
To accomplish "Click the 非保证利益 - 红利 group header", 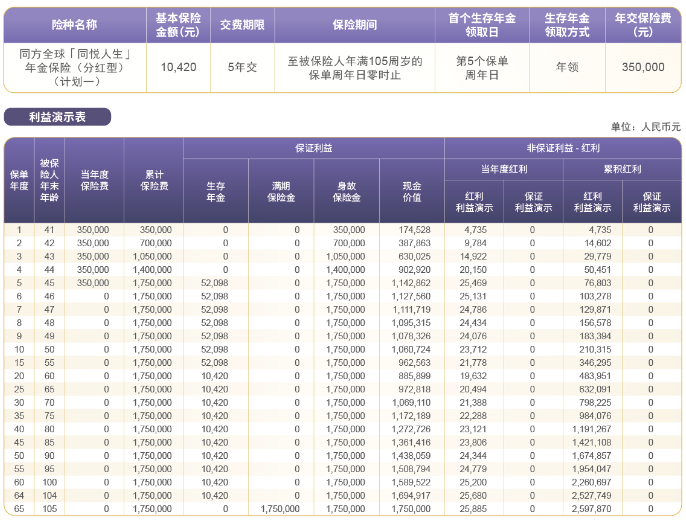I will click(x=561, y=148).
